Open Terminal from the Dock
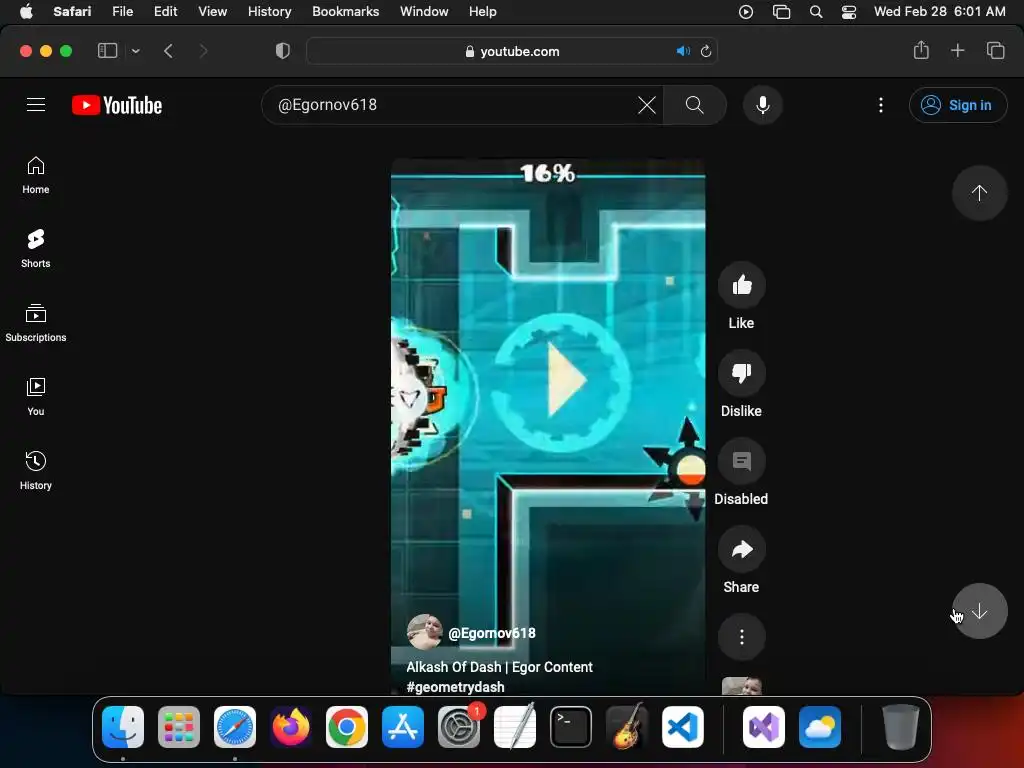The image size is (1024, 768). [x=571, y=726]
